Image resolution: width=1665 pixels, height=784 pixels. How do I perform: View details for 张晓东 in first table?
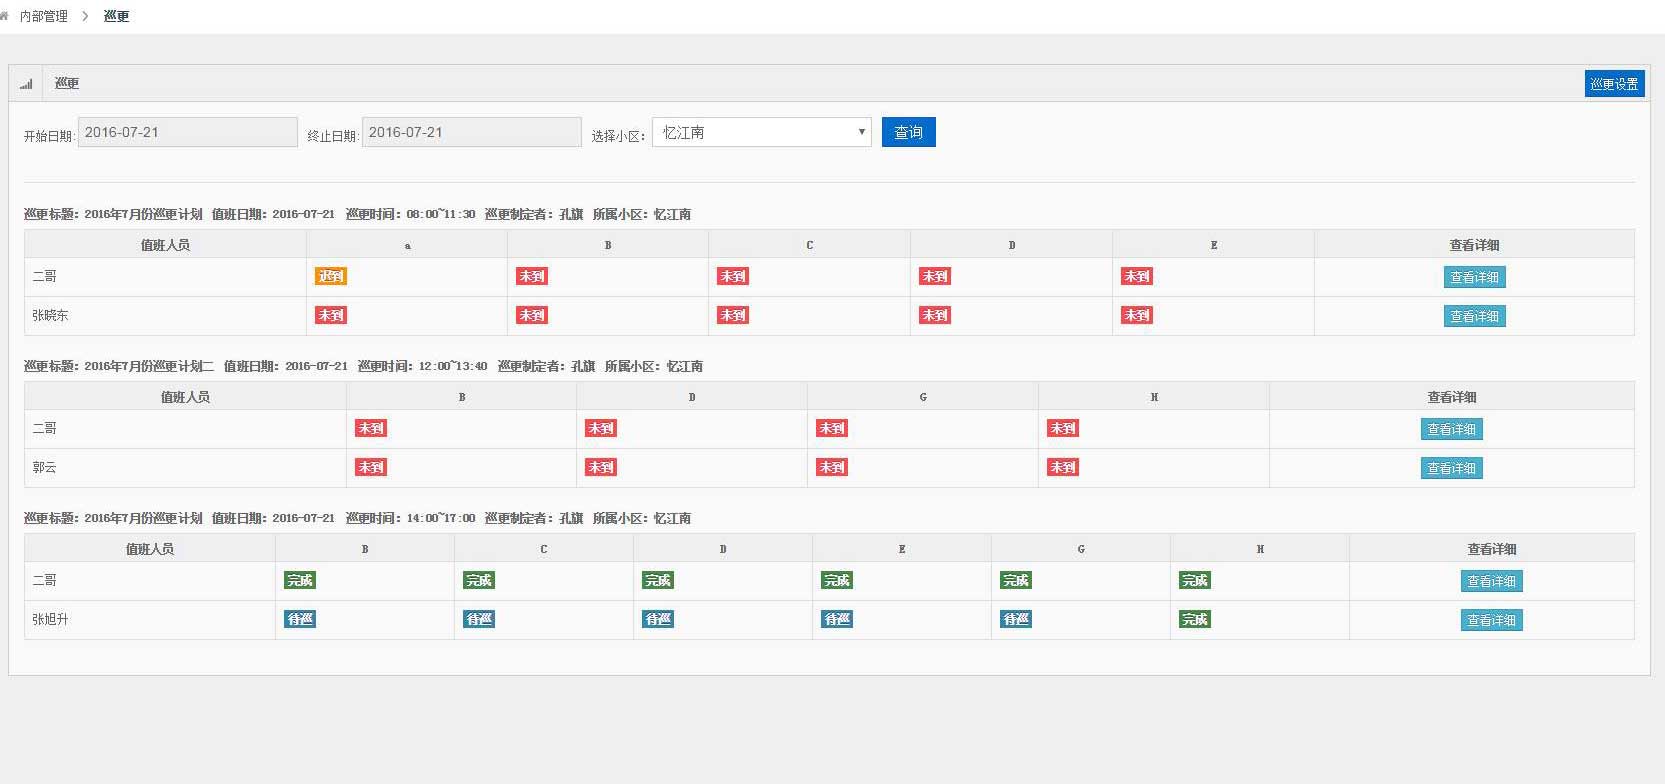click(x=1475, y=316)
